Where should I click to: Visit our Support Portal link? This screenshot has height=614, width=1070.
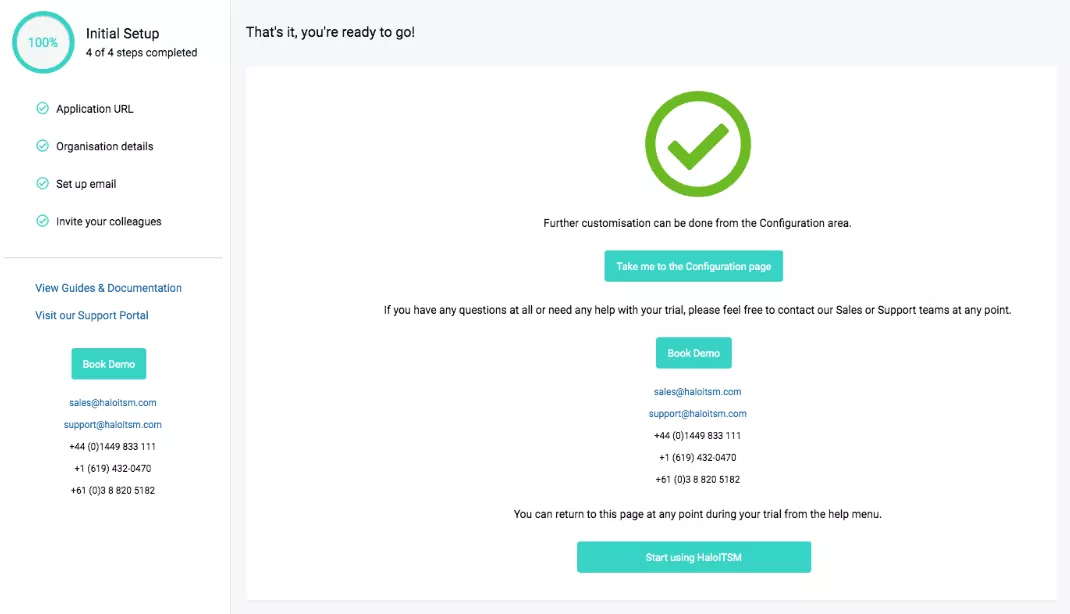pos(92,315)
